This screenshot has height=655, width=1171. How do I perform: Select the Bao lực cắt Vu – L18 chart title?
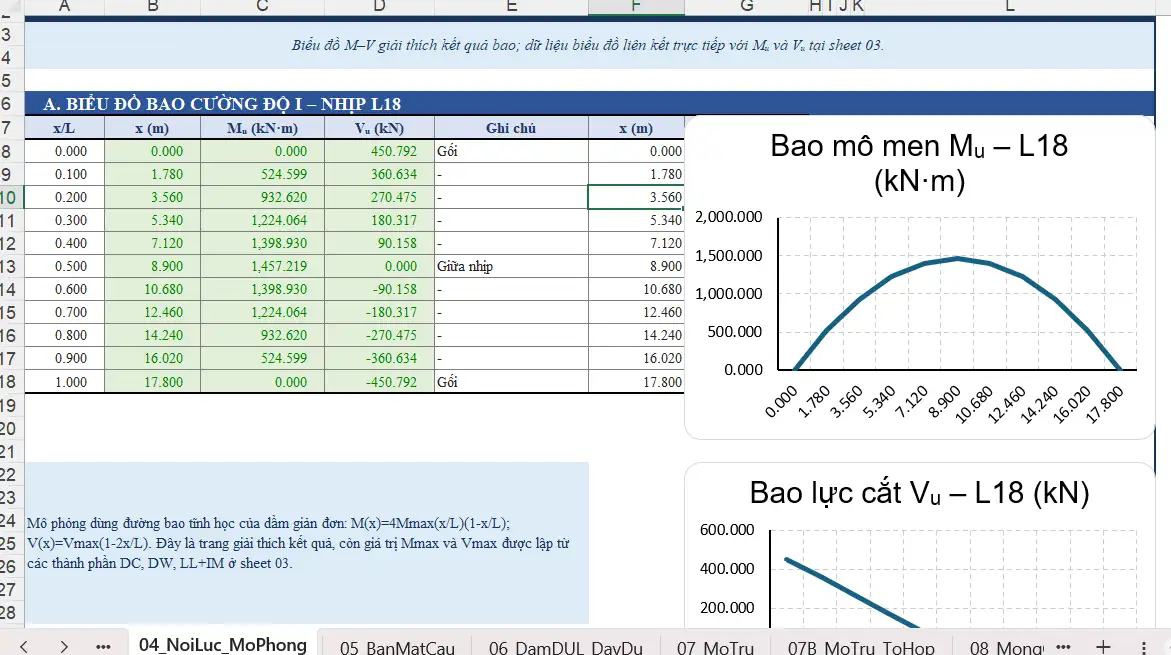[x=919, y=493]
